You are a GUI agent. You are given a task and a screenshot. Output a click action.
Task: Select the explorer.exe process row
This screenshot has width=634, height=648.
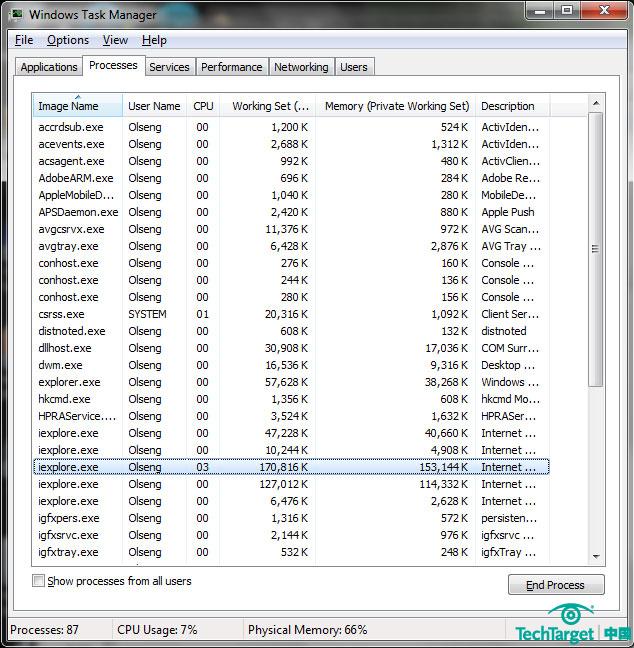[x=69, y=382]
